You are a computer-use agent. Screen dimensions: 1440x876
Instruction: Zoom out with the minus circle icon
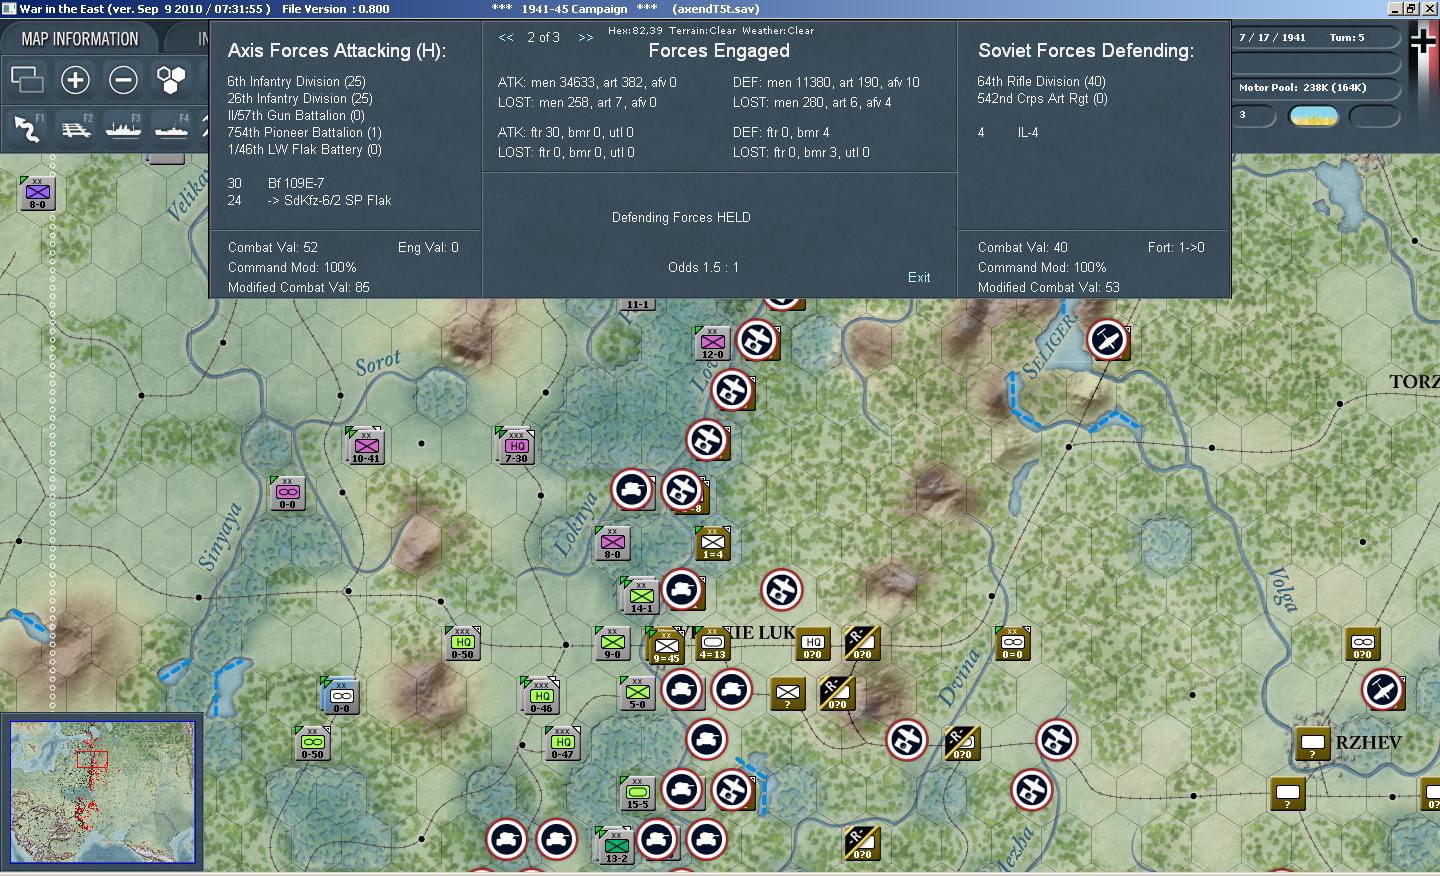123,79
